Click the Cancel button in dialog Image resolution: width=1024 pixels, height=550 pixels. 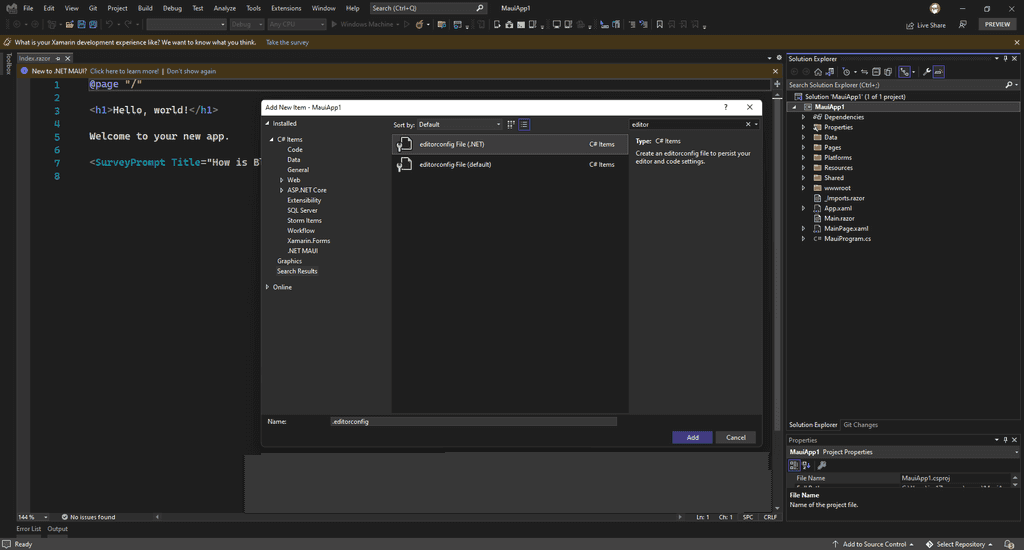tap(735, 438)
